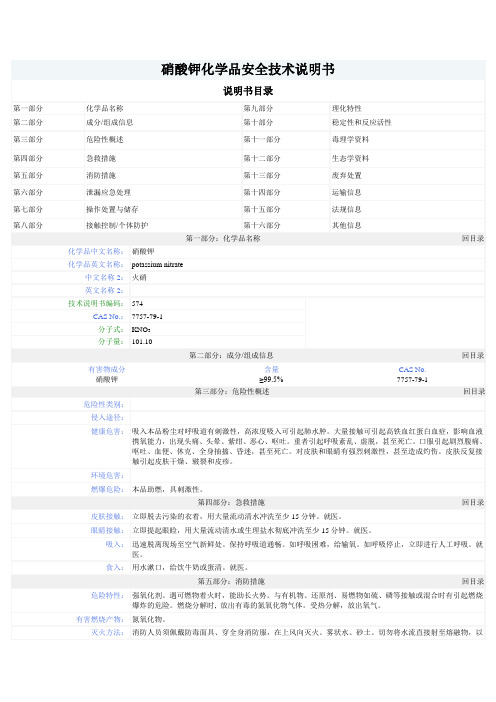Click the 化学品英文名称 label
Screen dimensions: 496x702
click(x=96, y=264)
